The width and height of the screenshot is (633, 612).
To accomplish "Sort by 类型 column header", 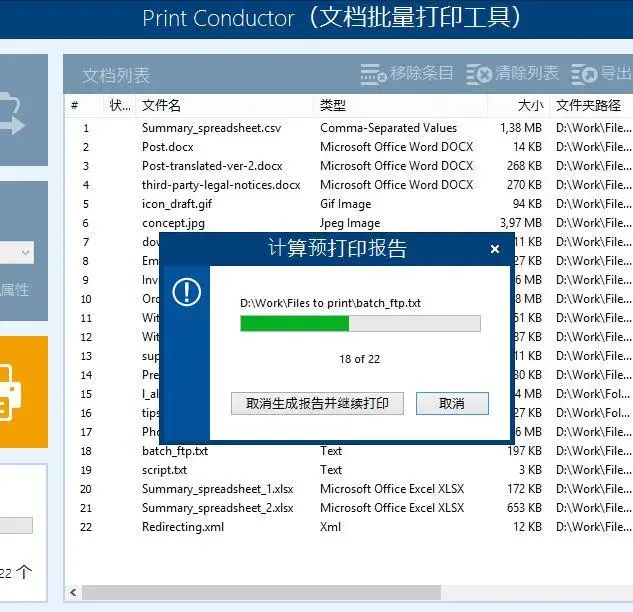I will pos(400,106).
